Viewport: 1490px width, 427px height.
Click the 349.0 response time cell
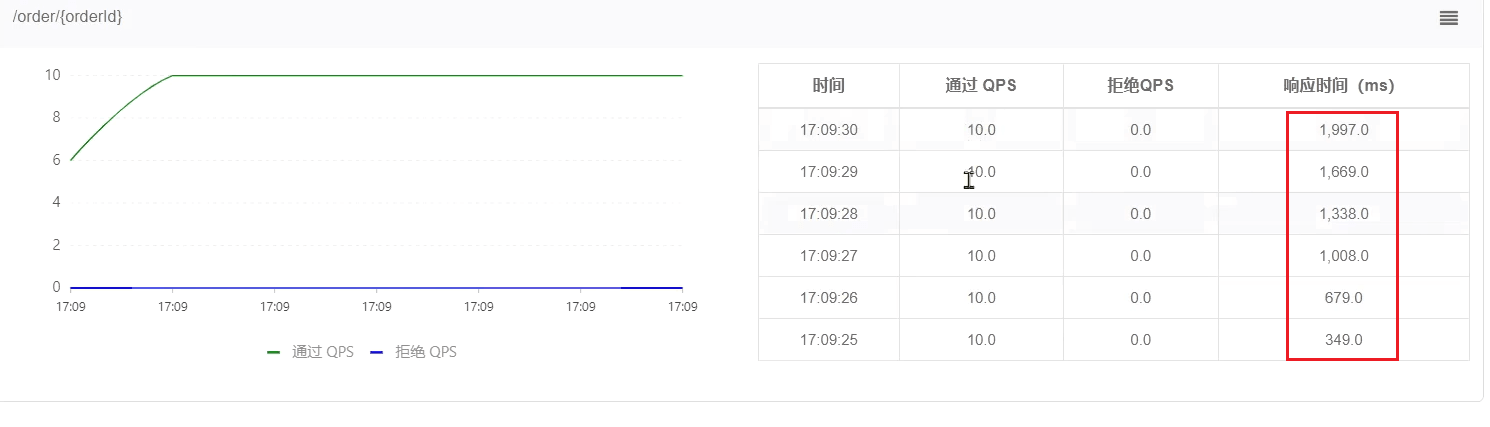pyautogui.click(x=1343, y=340)
